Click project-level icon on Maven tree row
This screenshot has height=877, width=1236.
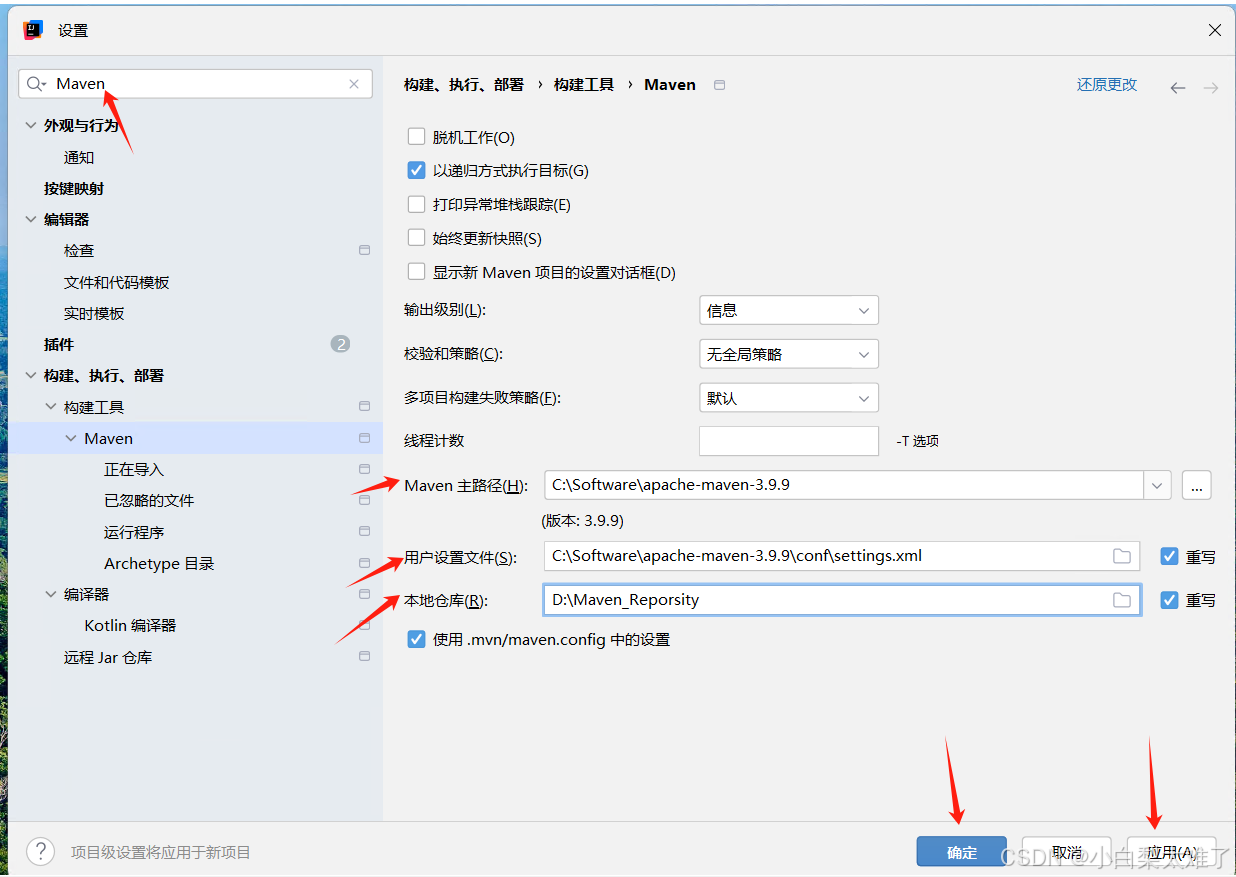click(x=364, y=438)
